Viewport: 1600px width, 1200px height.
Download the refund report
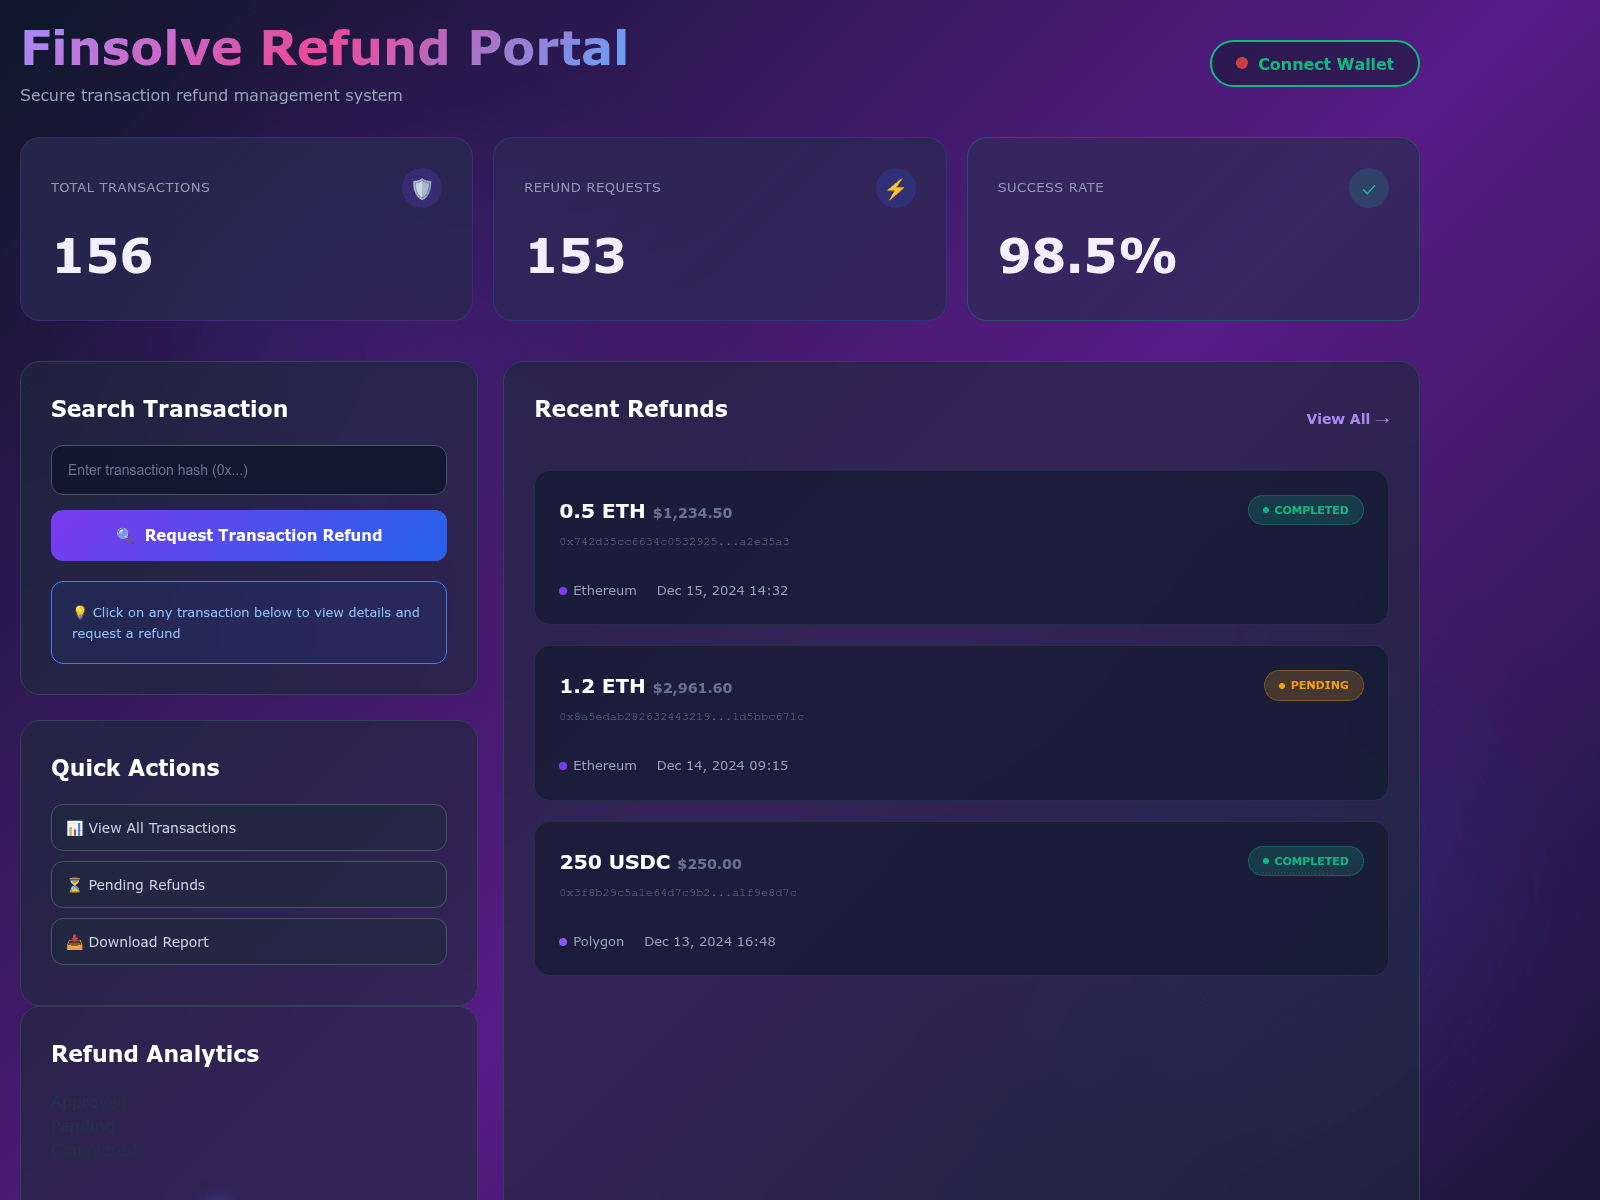[249, 942]
